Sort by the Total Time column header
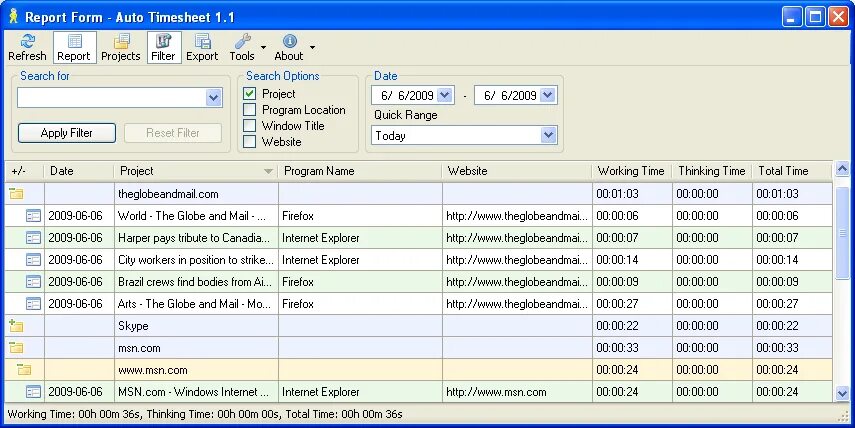The height and width of the screenshot is (428, 855). [x=792, y=171]
